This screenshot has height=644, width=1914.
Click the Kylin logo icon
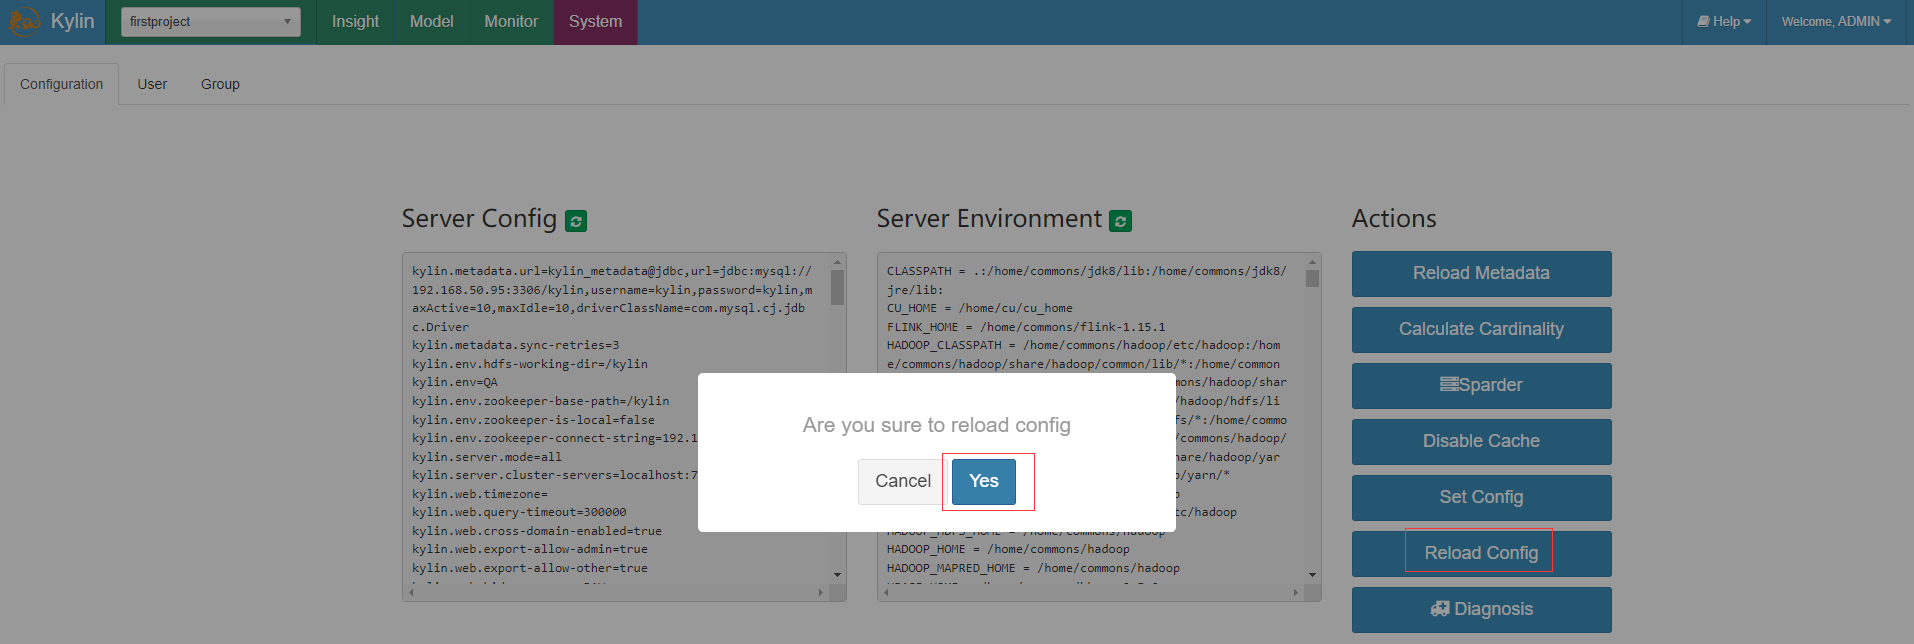24,21
